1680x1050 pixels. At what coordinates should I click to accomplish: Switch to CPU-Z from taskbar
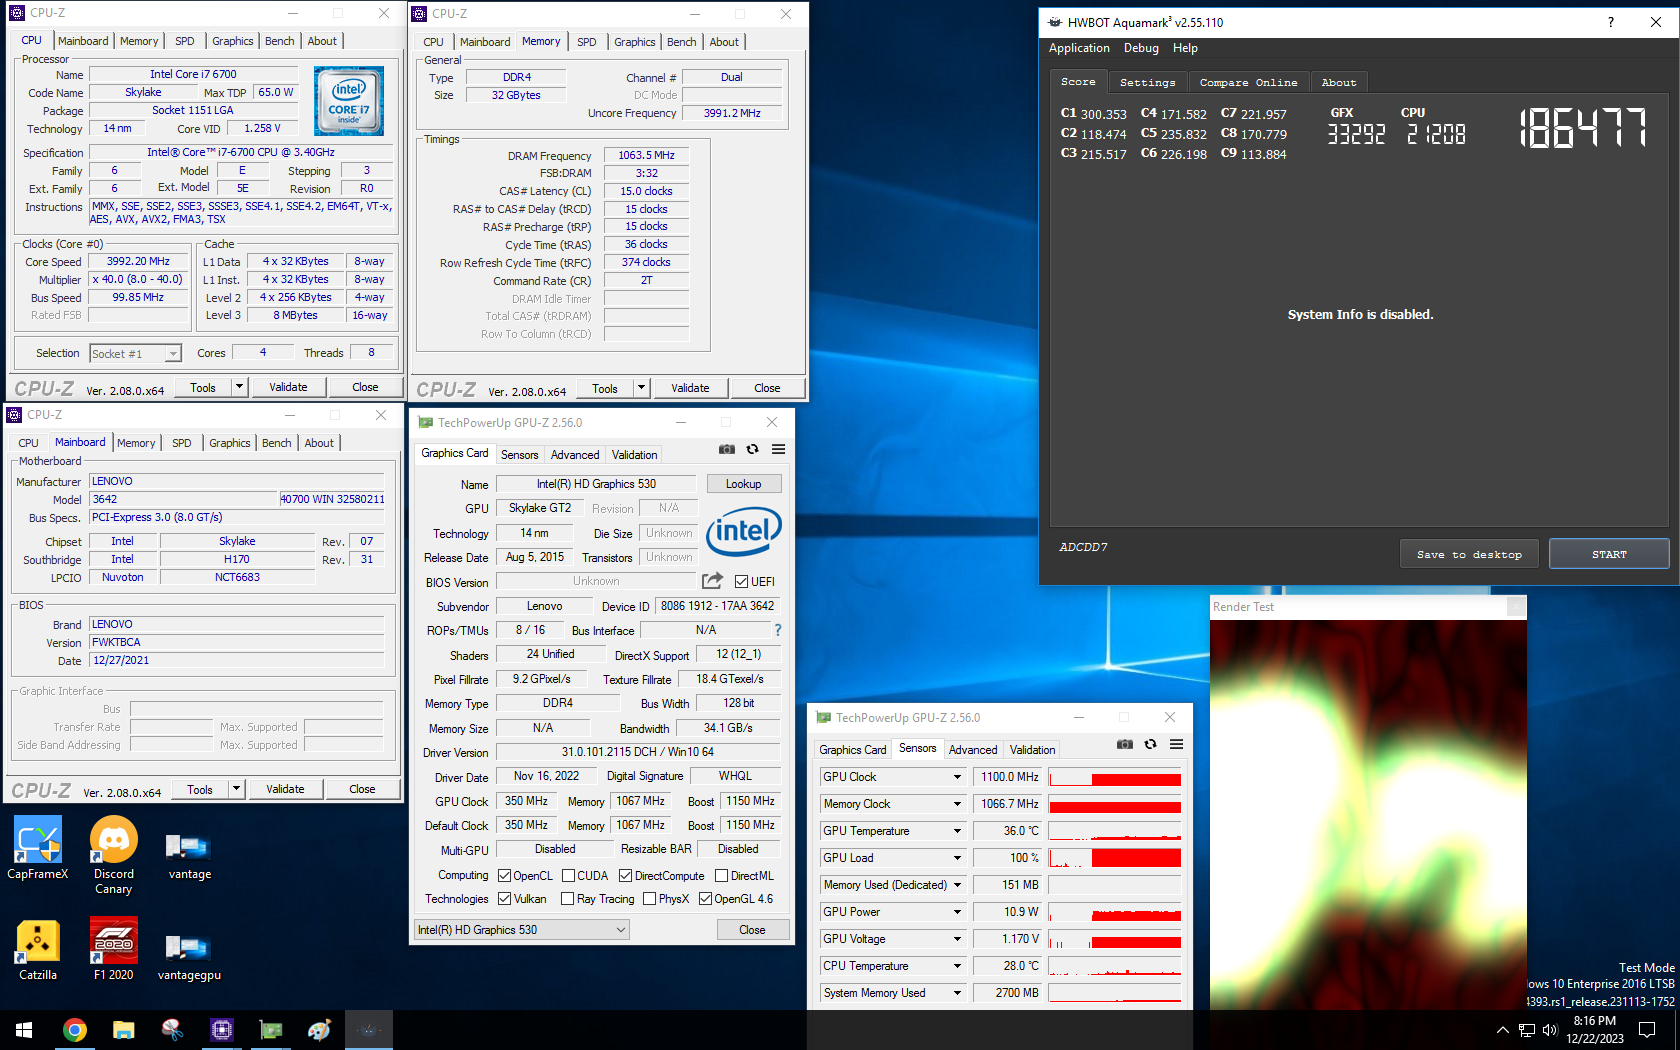click(221, 1030)
